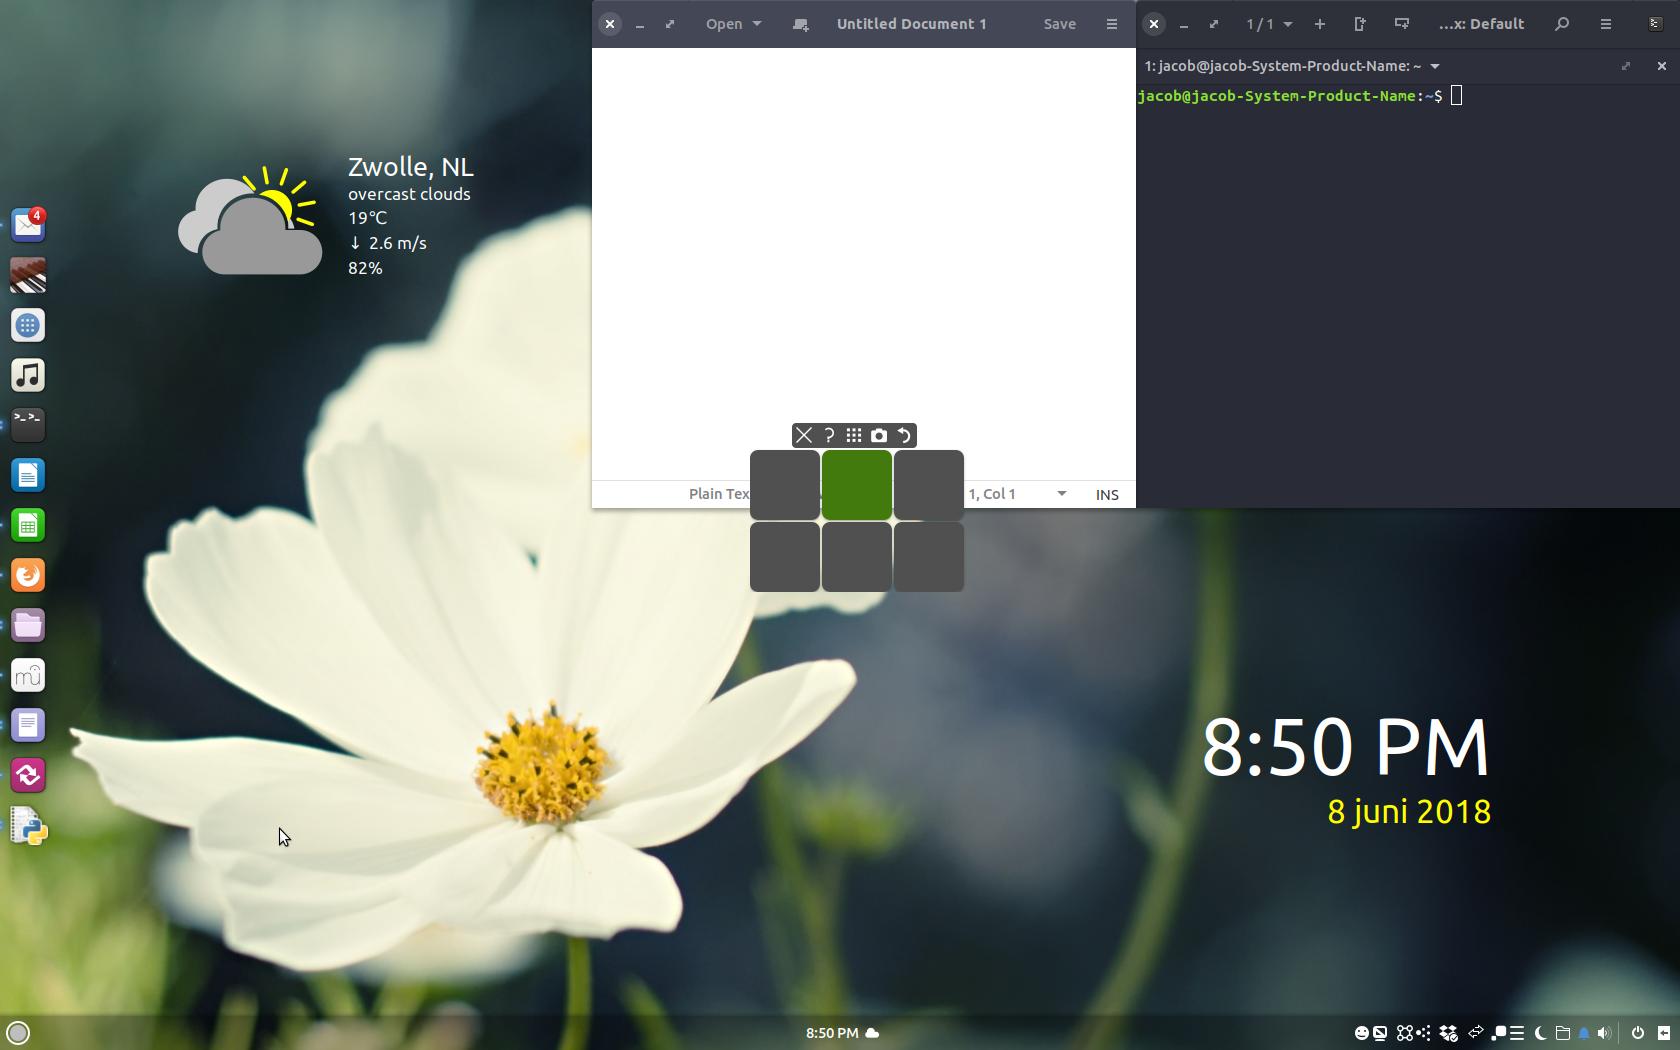Open the terminal hamburger menu

(1606, 24)
